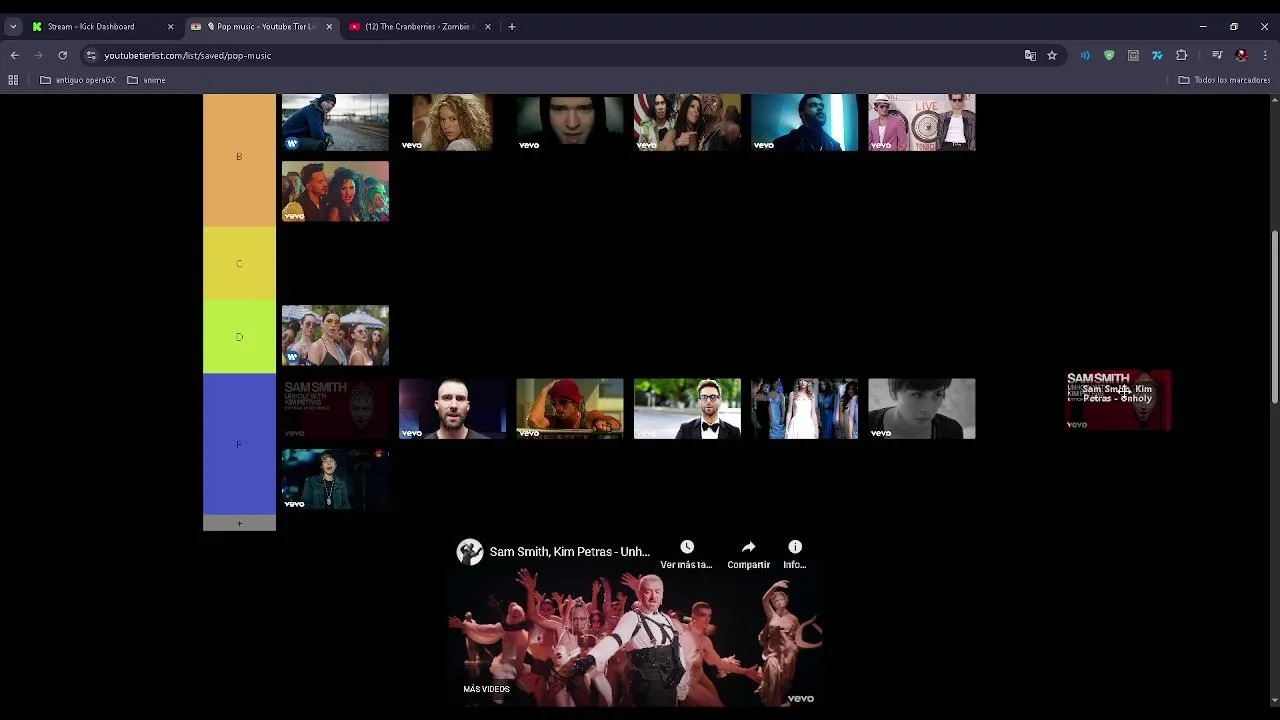This screenshot has width=1280, height=720.
Task: Select the grayscale young boy thumbnail
Action: (x=922, y=408)
